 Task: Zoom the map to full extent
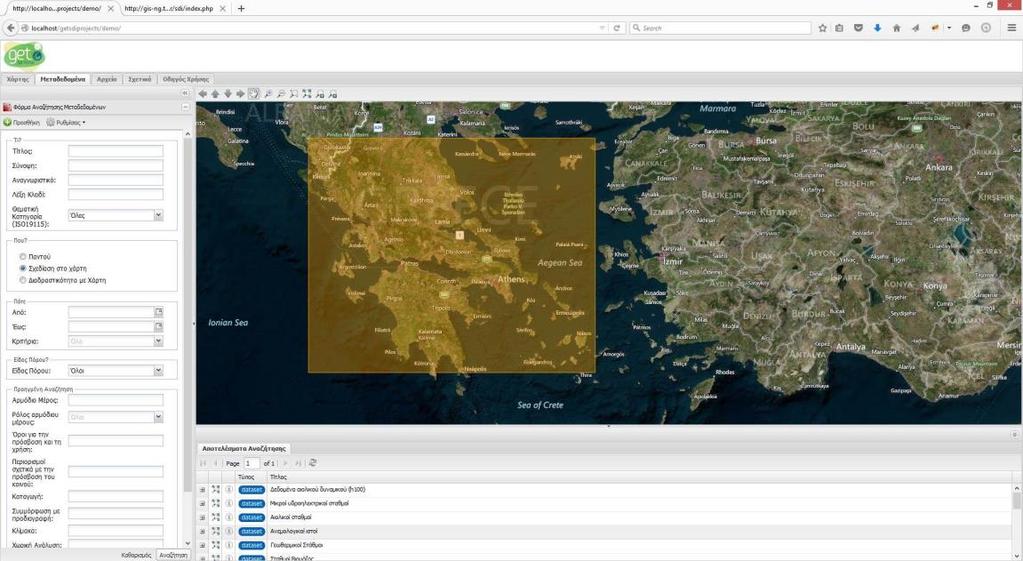click(x=307, y=94)
